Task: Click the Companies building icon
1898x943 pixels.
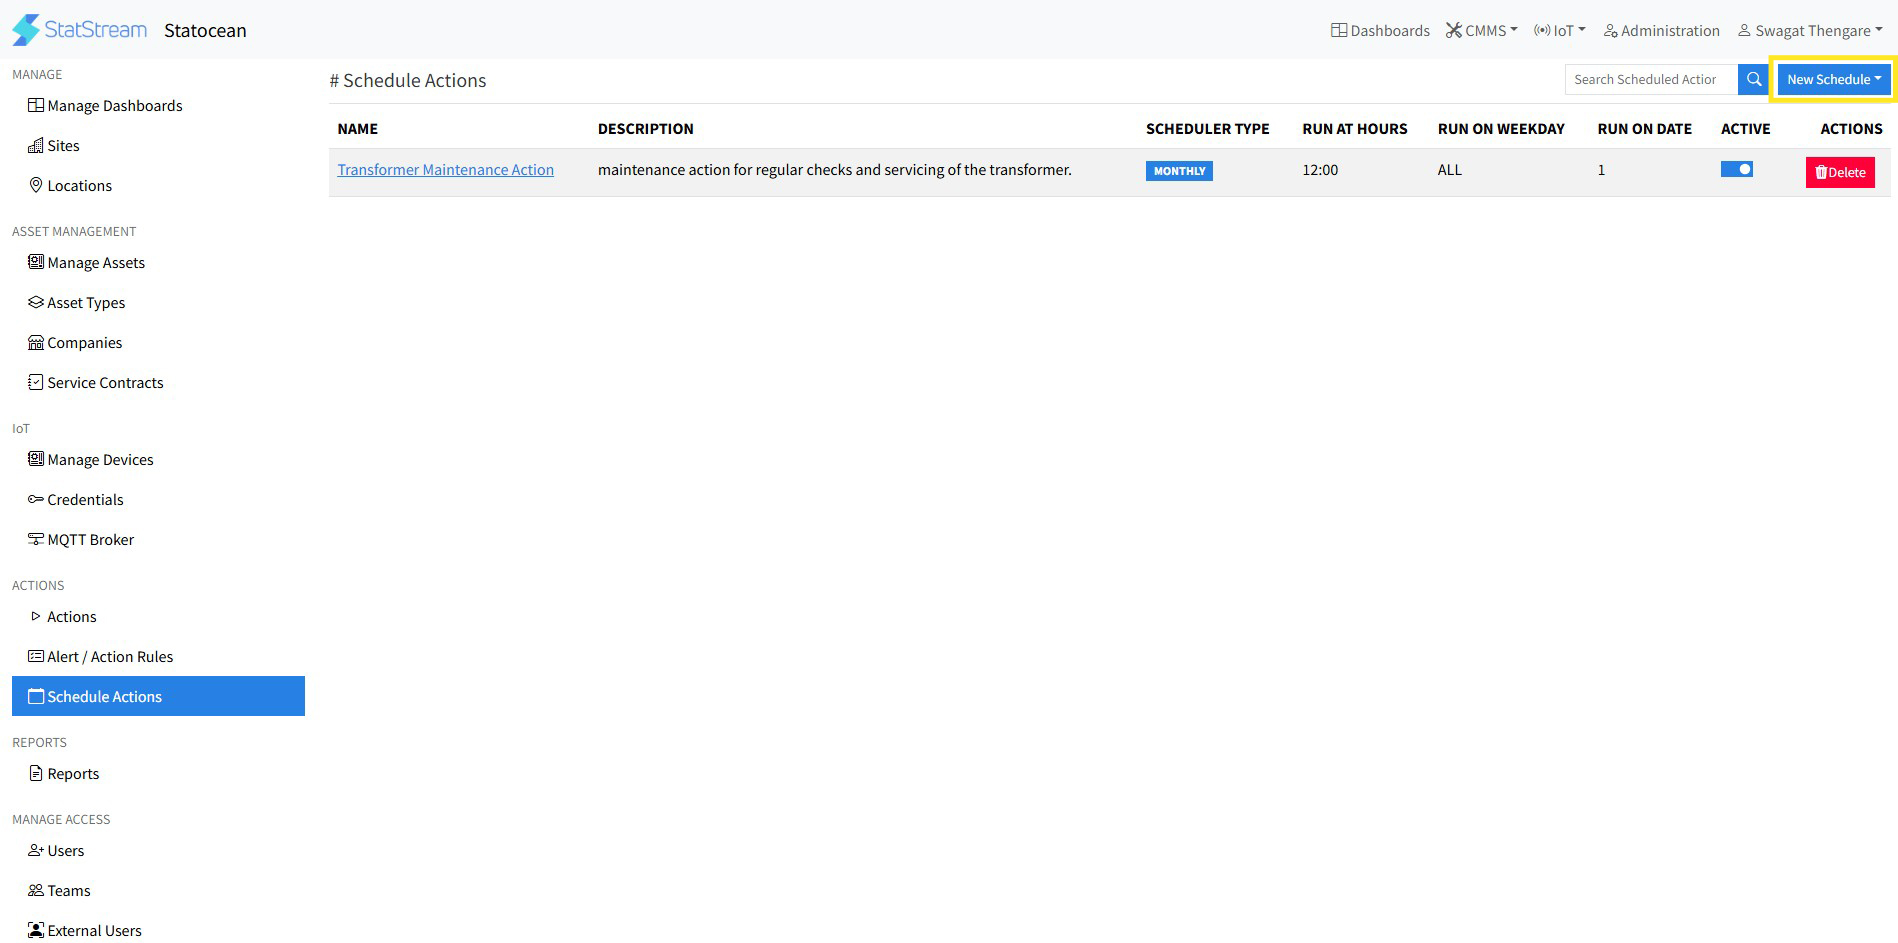Action: (36, 342)
